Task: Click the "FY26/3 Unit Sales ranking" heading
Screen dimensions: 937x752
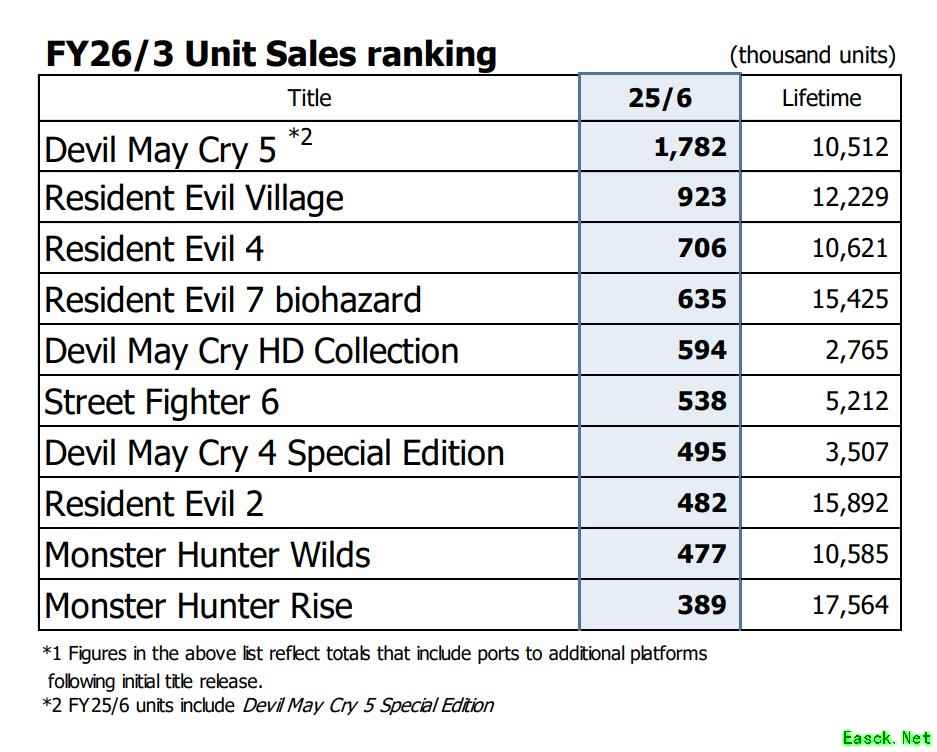Action: [271, 54]
